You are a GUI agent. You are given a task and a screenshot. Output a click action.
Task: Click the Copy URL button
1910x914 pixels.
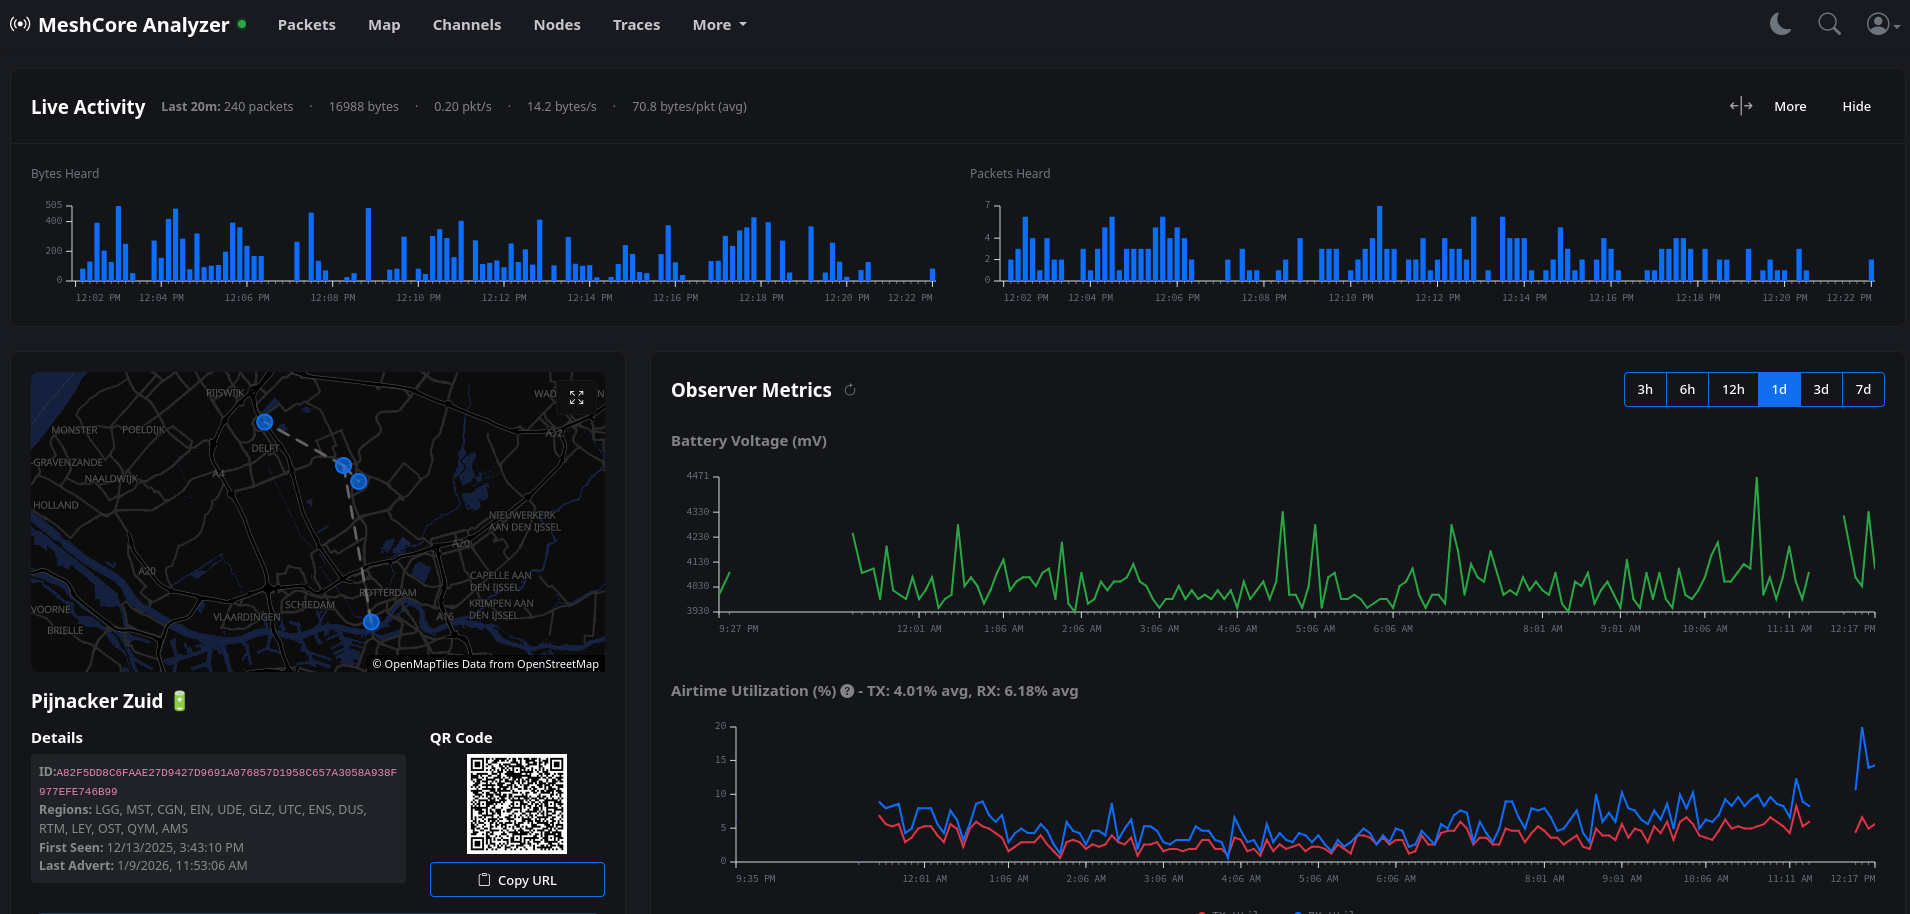517,880
